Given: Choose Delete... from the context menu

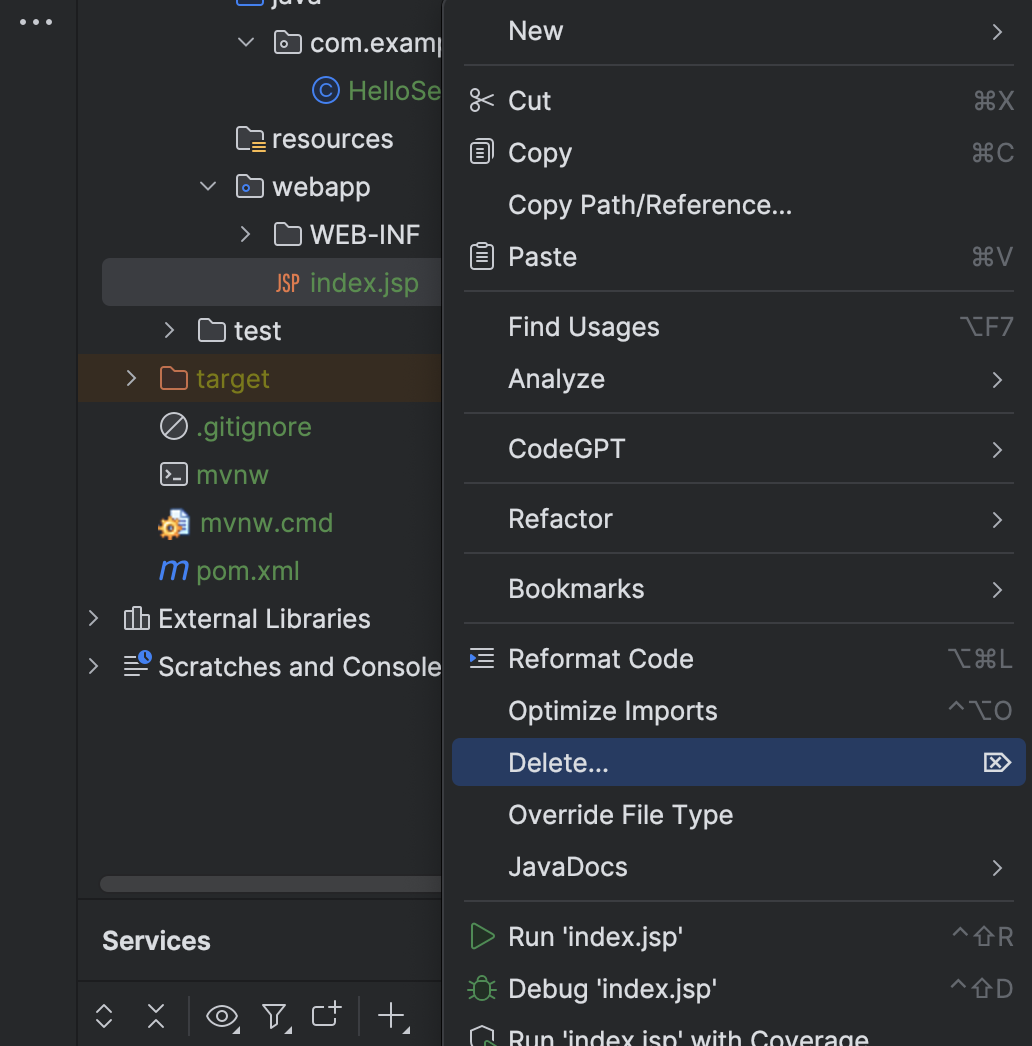Looking at the screenshot, I should [x=558, y=762].
